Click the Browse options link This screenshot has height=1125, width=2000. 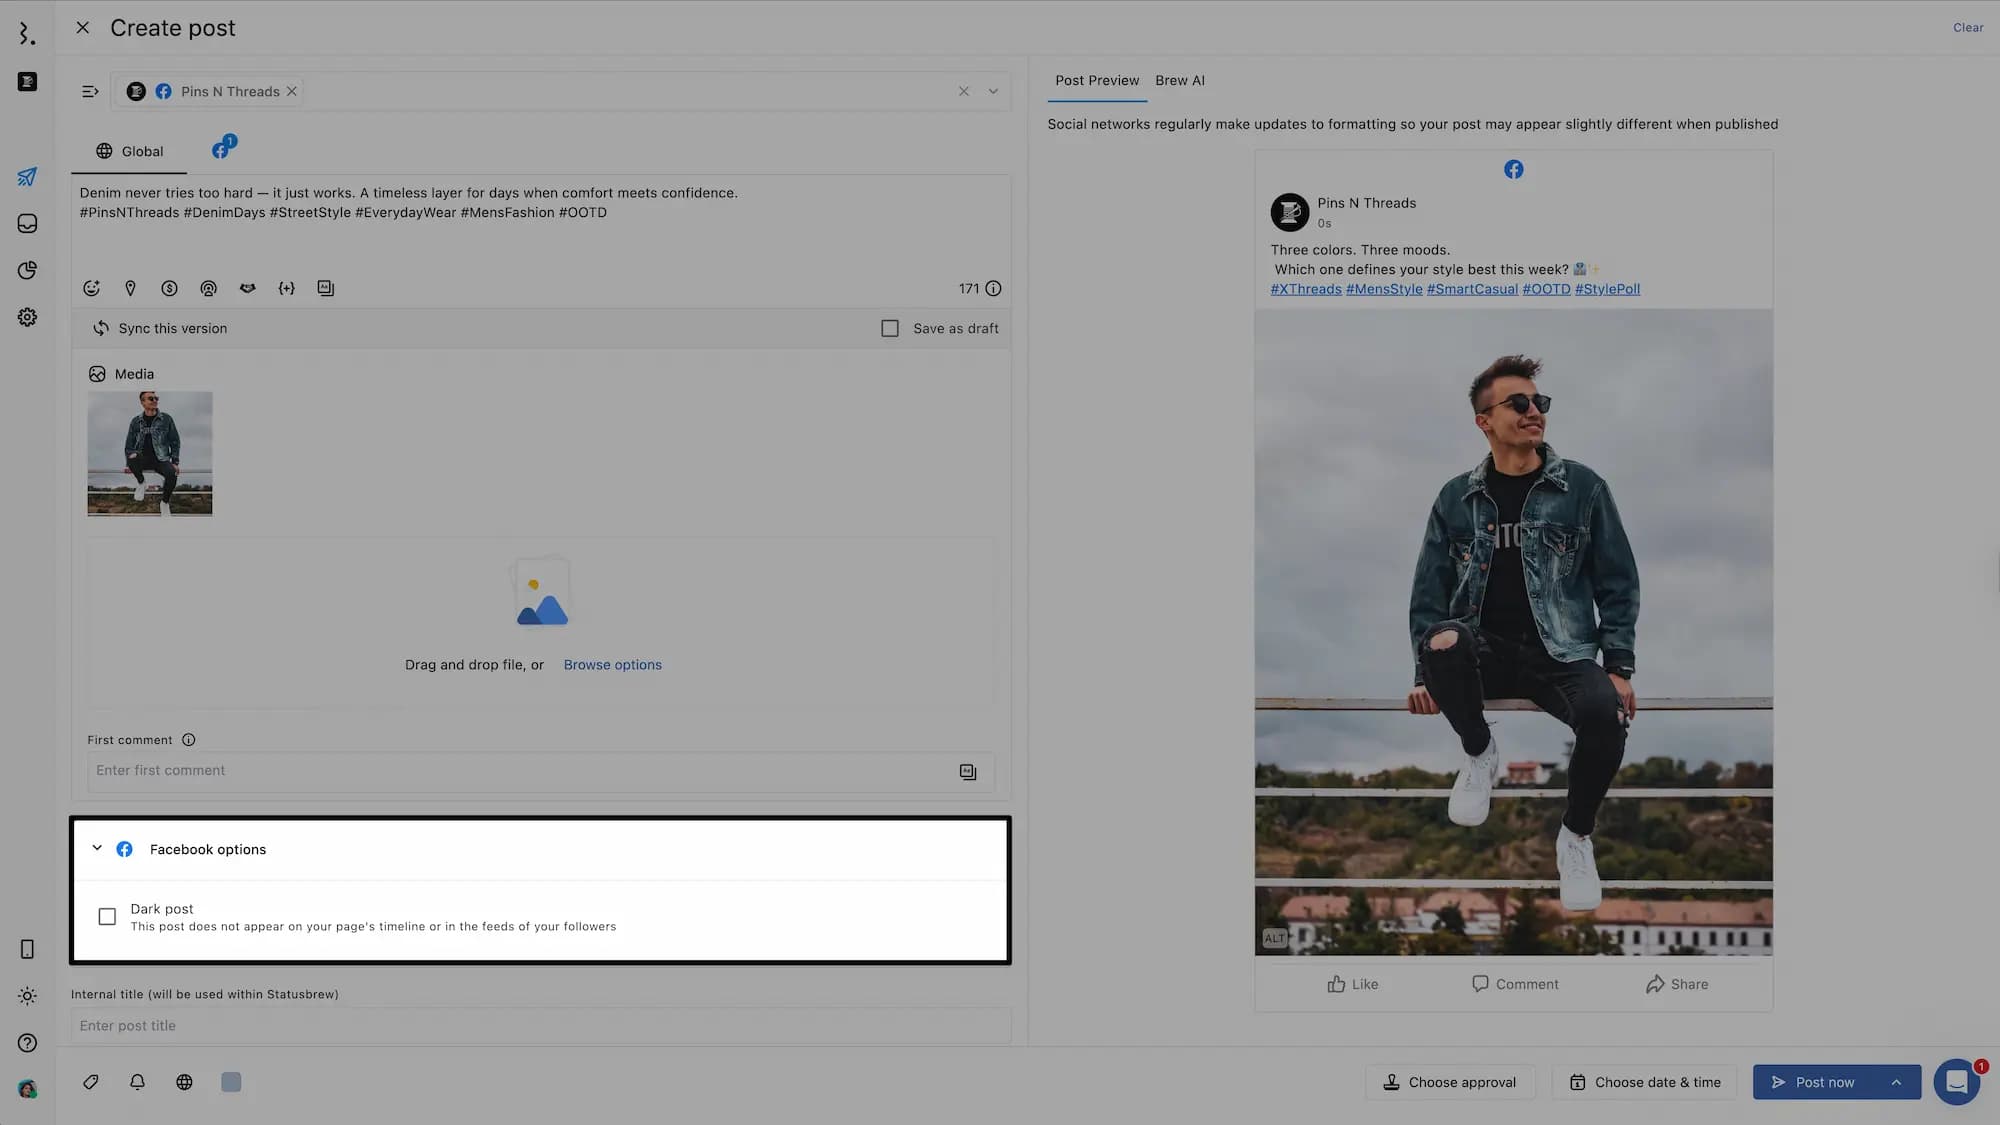(x=612, y=665)
